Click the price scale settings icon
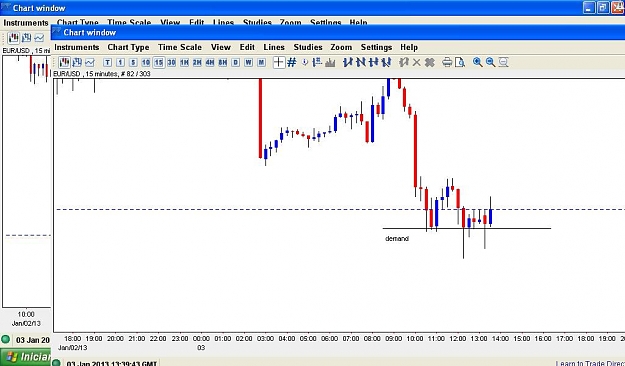Screen dimensions: 625x366 pyautogui.click(x=317, y=62)
